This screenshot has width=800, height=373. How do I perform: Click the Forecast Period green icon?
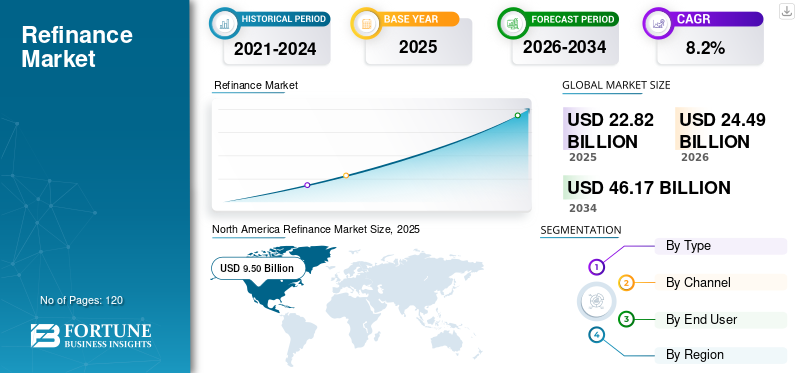tap(512, 23)
